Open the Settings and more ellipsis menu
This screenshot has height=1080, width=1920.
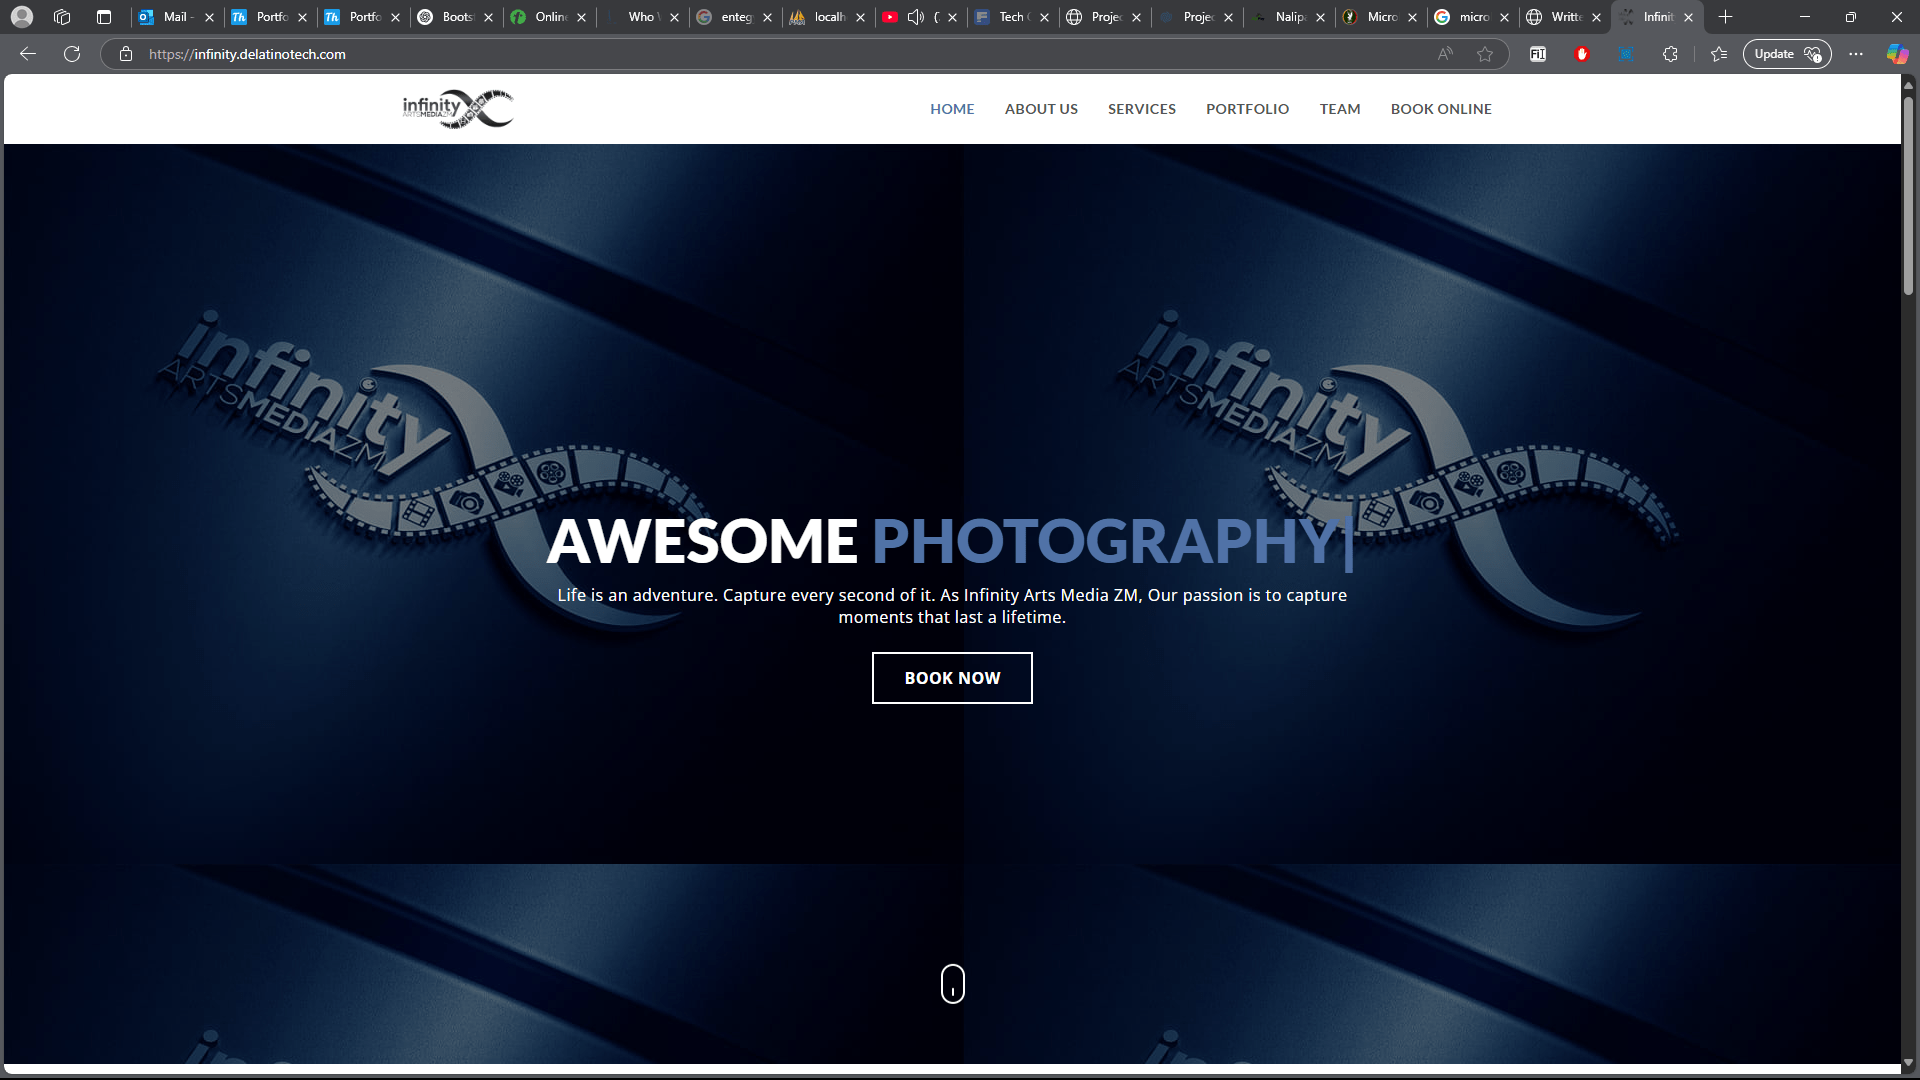click(1856, 54)
